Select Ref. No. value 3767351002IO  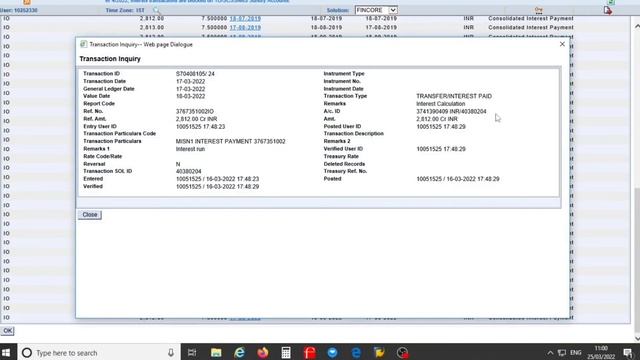click(195, 111)
